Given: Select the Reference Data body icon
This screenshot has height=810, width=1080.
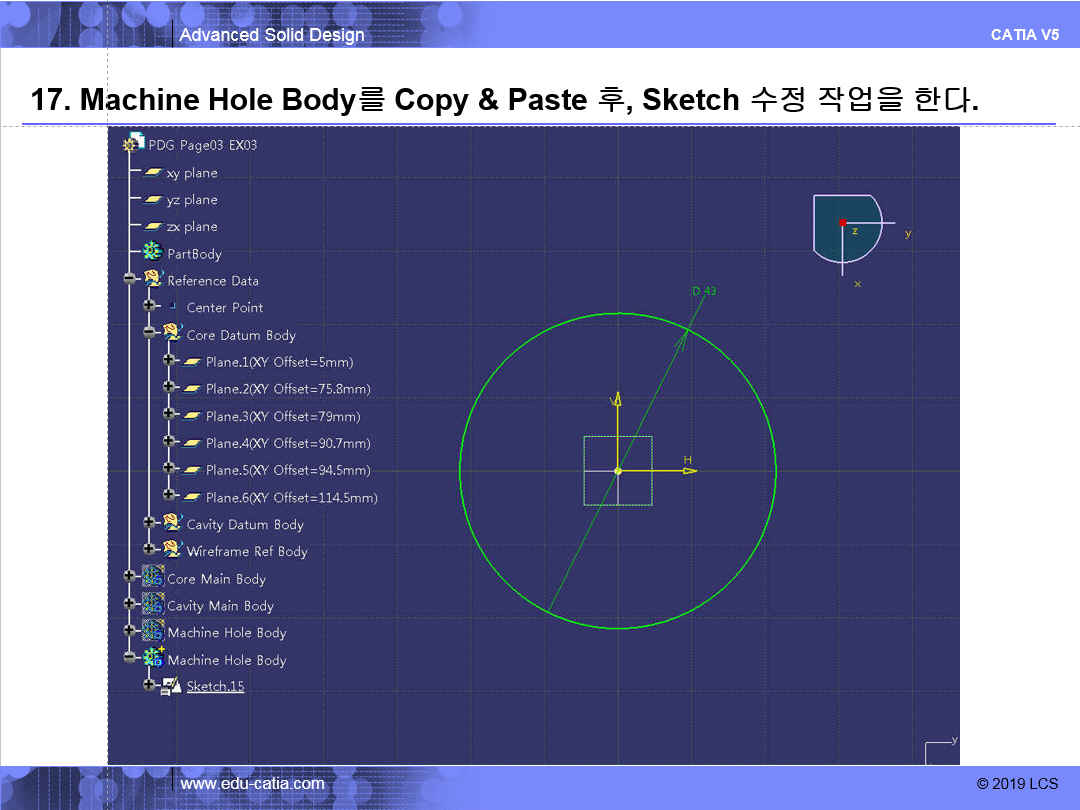Looking at the screenshot, I should tap(153, 280).
